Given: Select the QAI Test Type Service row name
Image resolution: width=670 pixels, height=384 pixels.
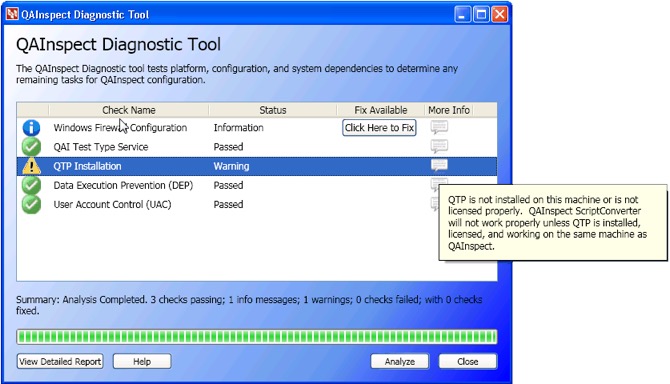Looking at the screenshot, I should (x=101, y=147).
